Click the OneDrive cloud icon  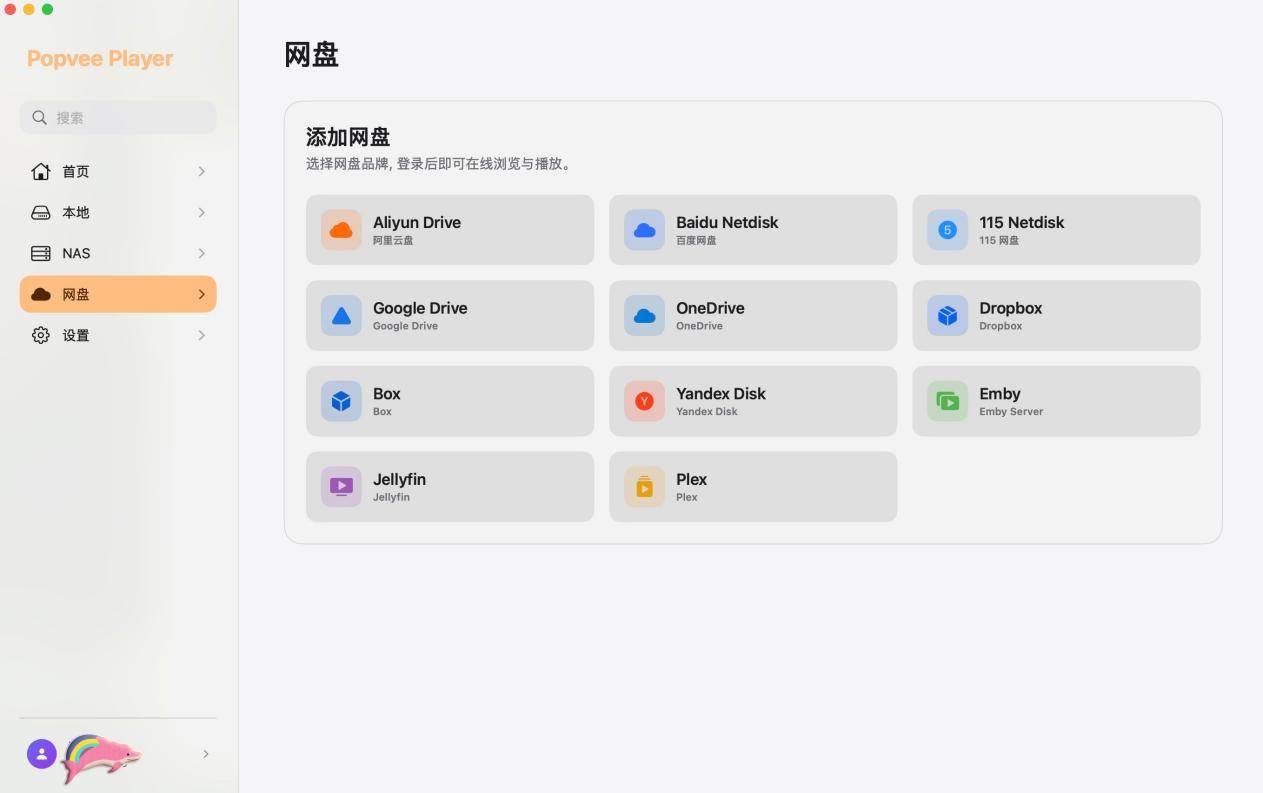(644, 316)
